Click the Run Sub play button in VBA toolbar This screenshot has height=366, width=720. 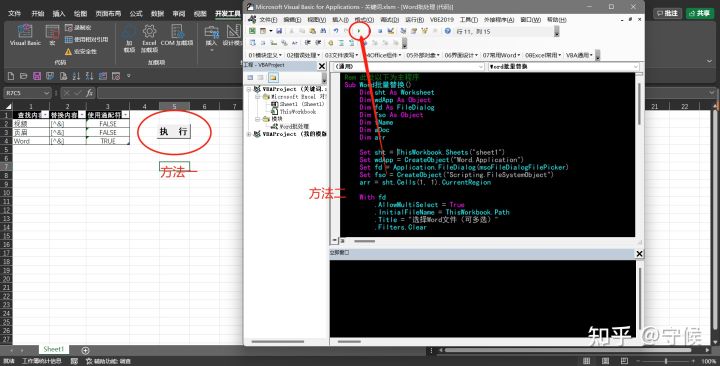(359, 31)
